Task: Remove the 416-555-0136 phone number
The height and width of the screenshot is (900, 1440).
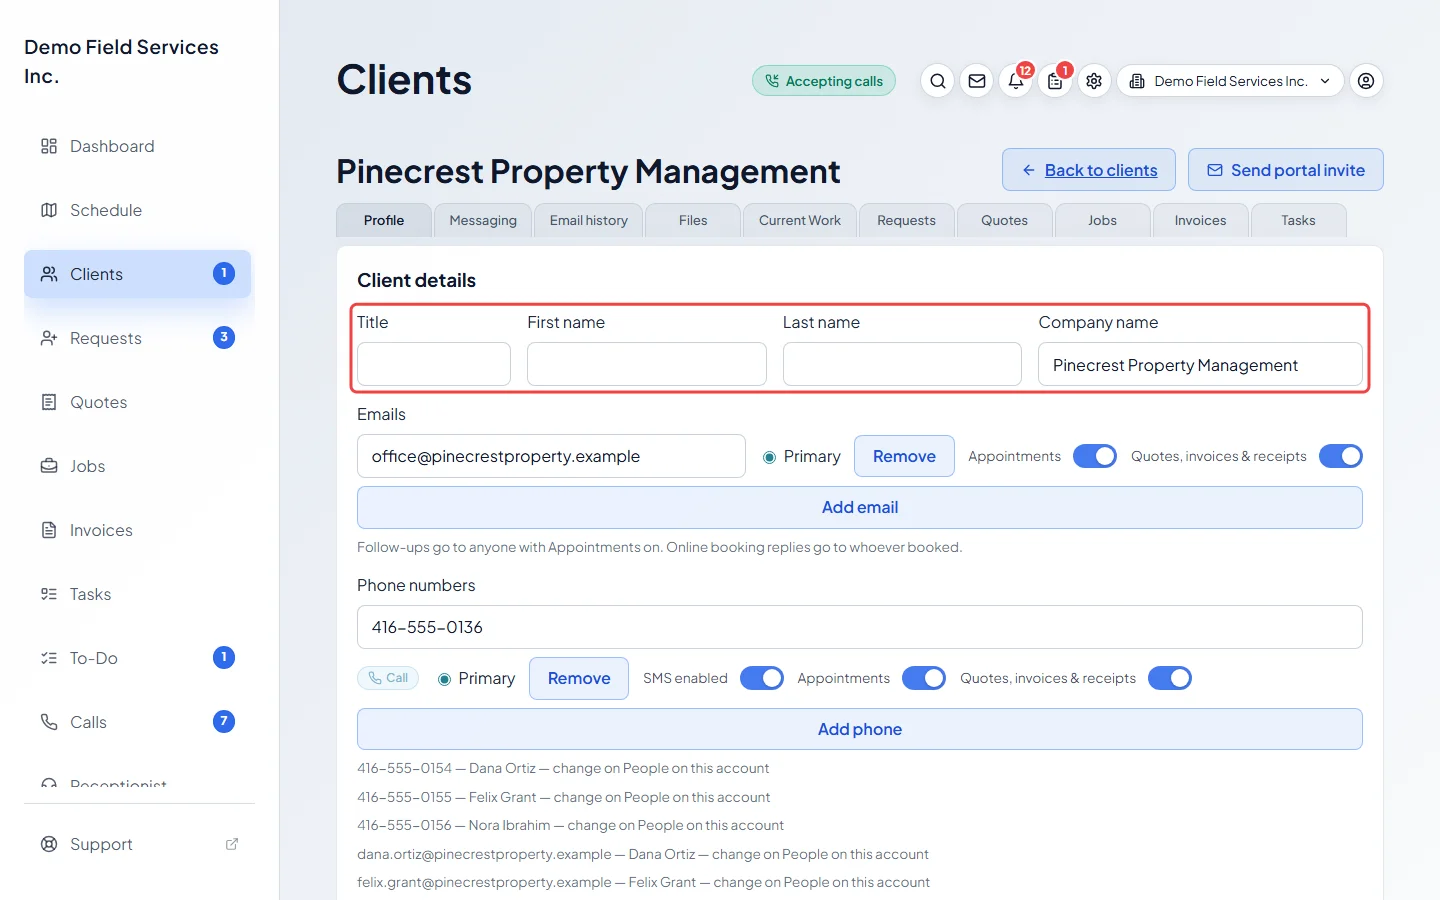Action: pyautogui.click(x=579, y=678)
